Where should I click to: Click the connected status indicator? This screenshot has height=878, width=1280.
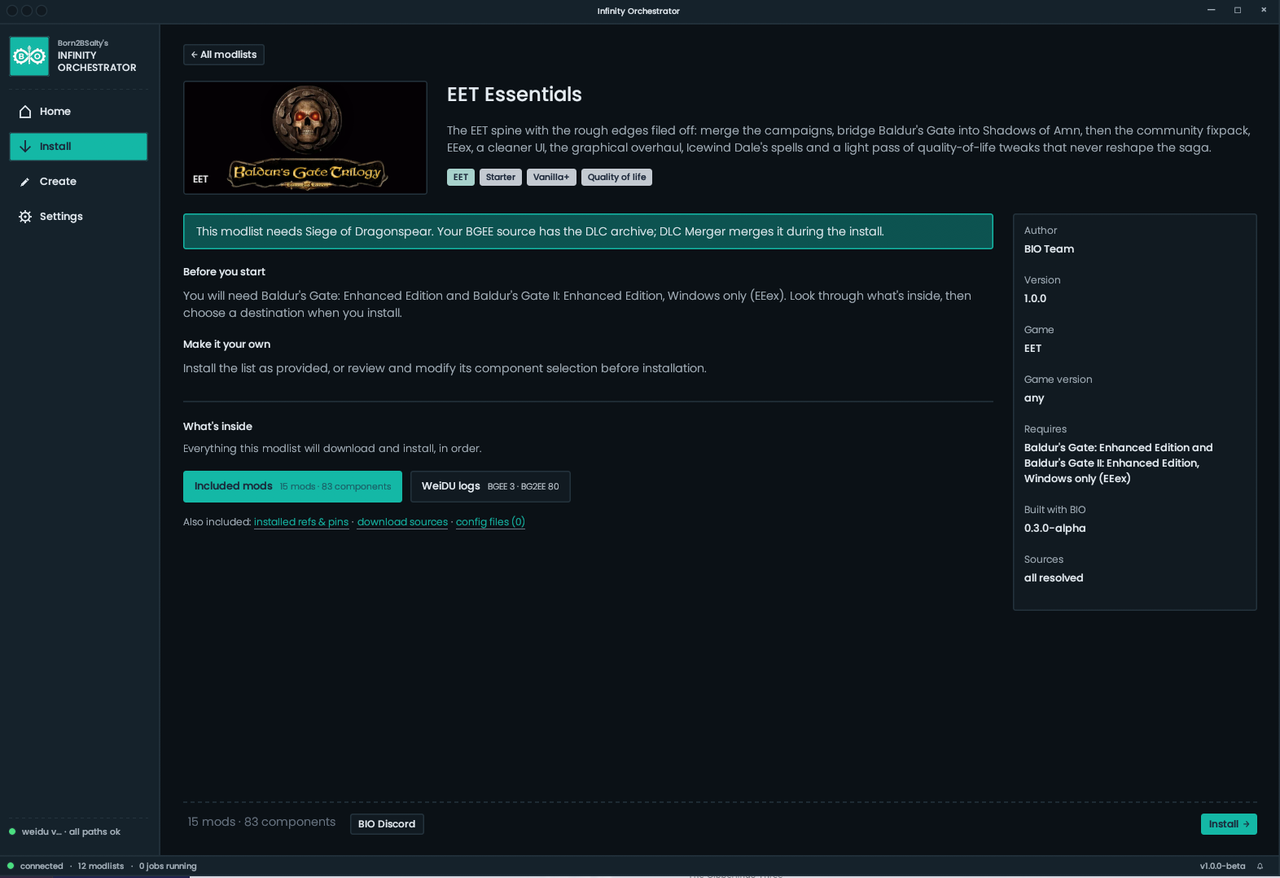(x=35, y=866)
